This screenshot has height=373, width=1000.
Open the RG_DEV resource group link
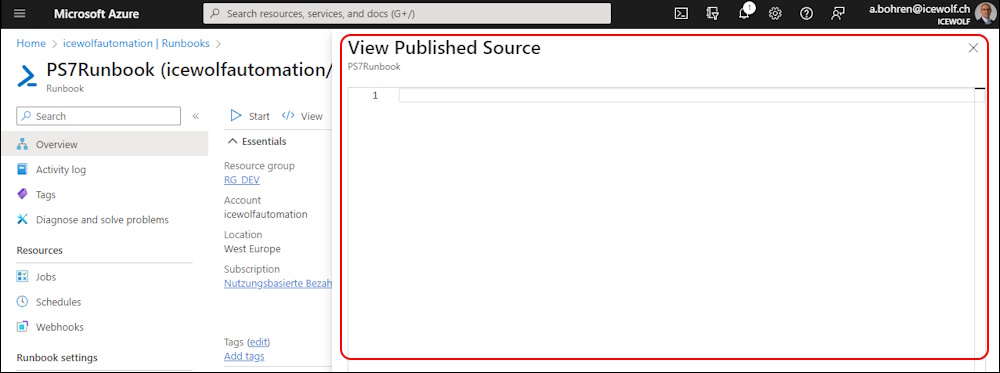tap(242, 180)
